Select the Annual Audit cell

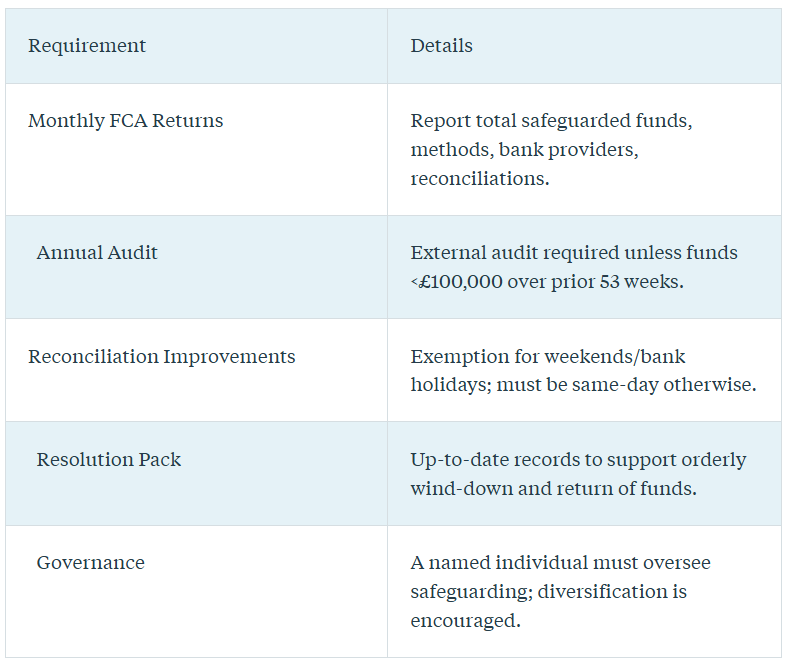pyautogui.click(x=97, y=253)
